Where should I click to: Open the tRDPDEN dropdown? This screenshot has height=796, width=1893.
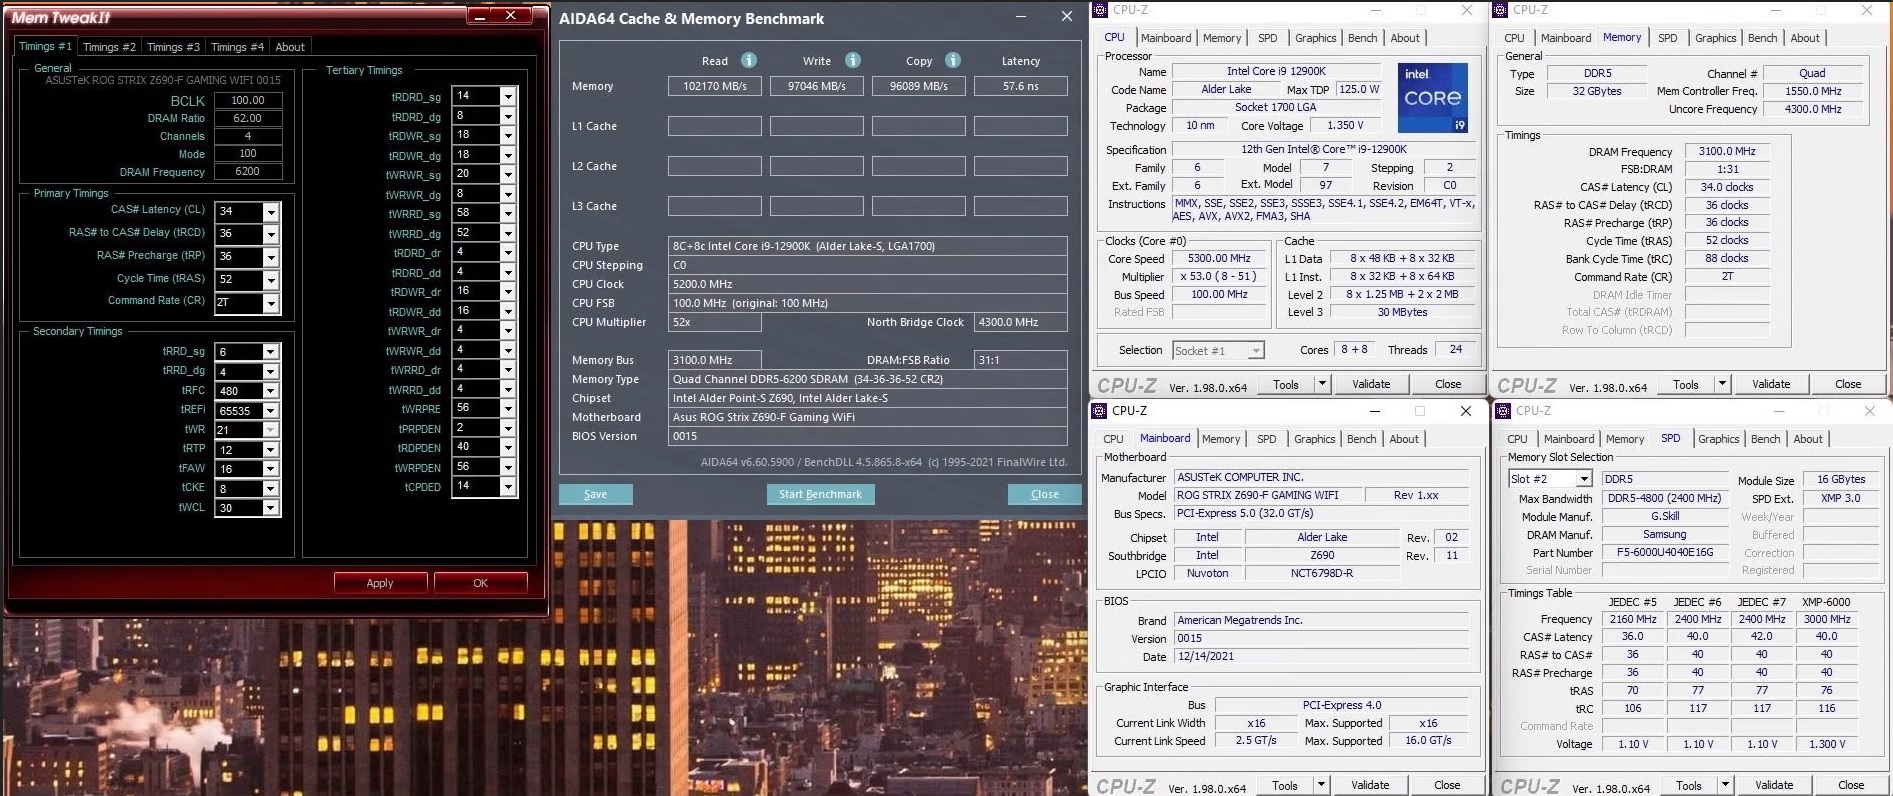tap(508, 448)
